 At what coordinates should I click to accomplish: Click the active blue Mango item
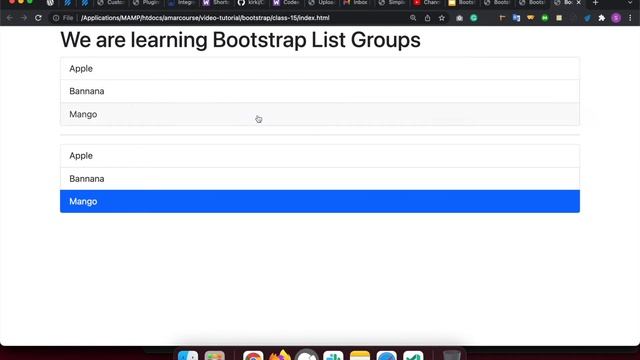pyautogui.click(x=320, y=201)
